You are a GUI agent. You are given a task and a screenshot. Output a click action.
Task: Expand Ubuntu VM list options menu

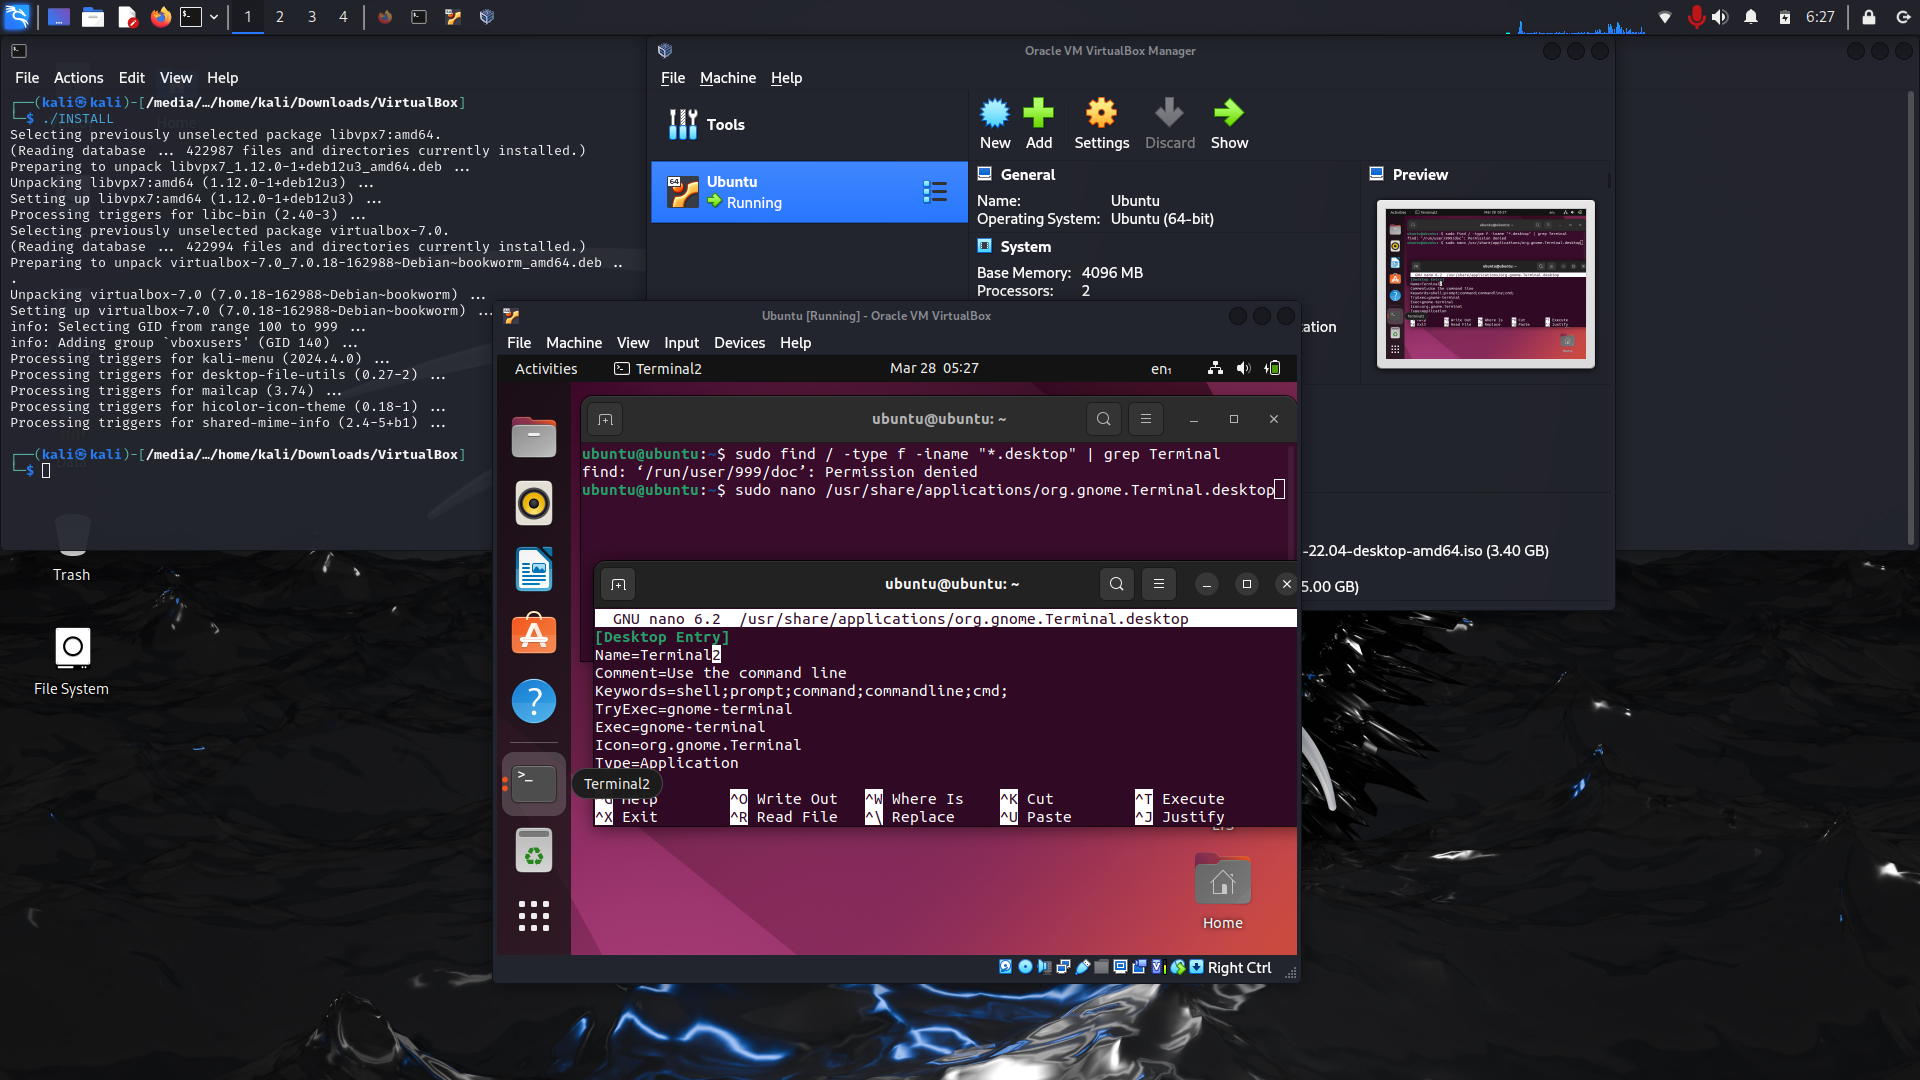(935, 192)
